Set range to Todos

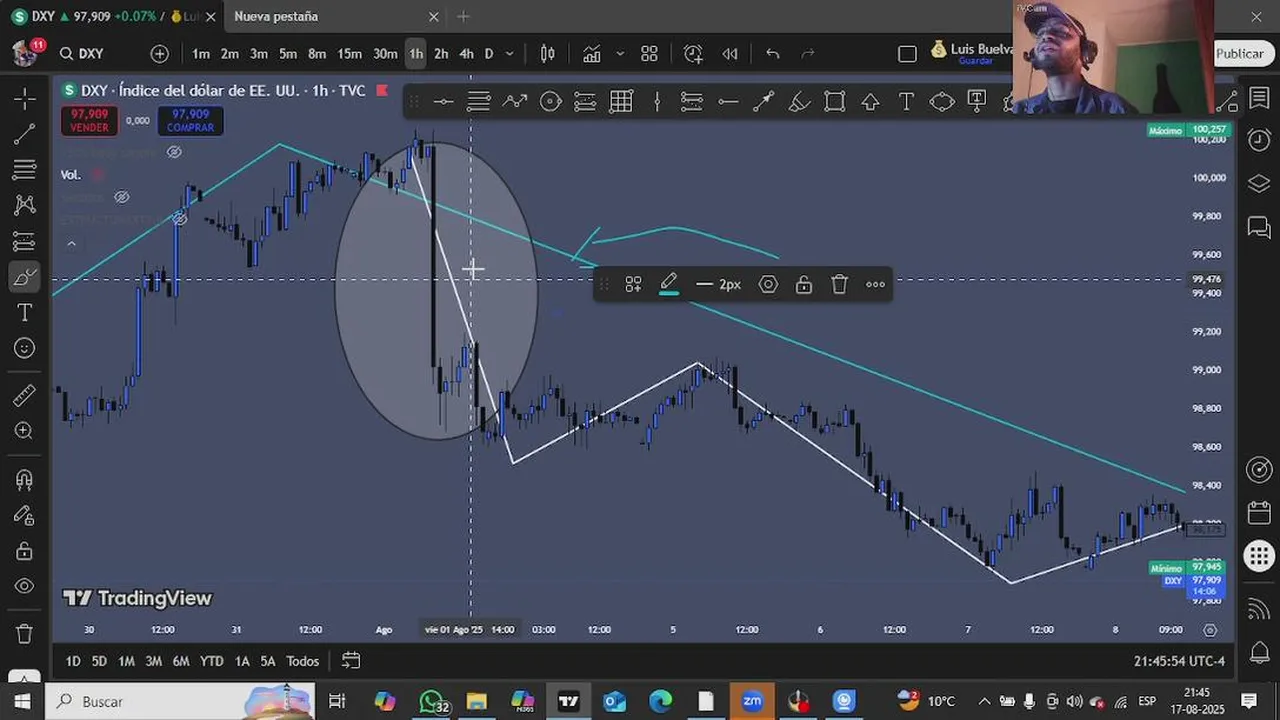303,661
